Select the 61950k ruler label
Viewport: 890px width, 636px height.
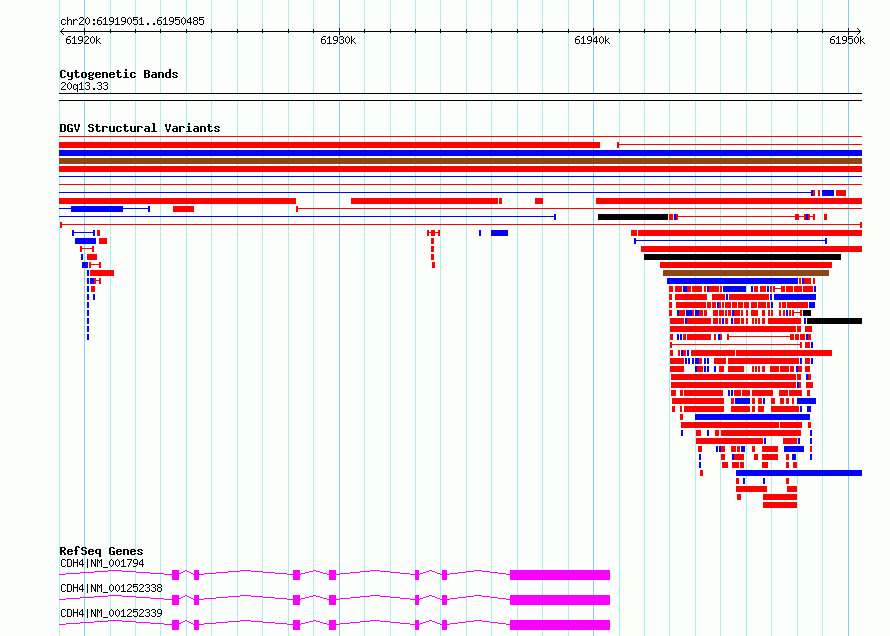[x=847, y=40]
